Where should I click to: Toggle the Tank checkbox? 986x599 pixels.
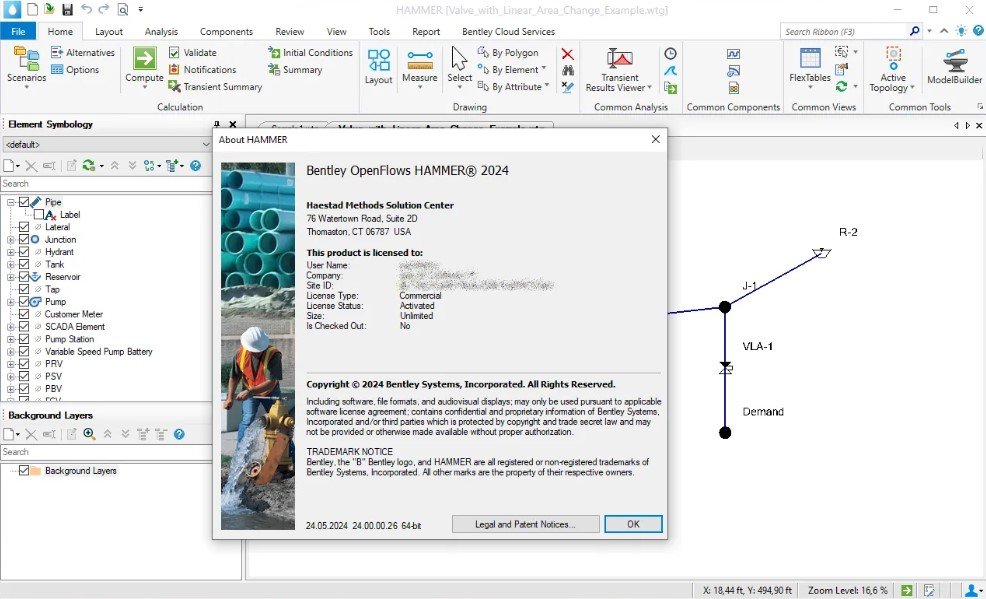[x=24, y=264]
